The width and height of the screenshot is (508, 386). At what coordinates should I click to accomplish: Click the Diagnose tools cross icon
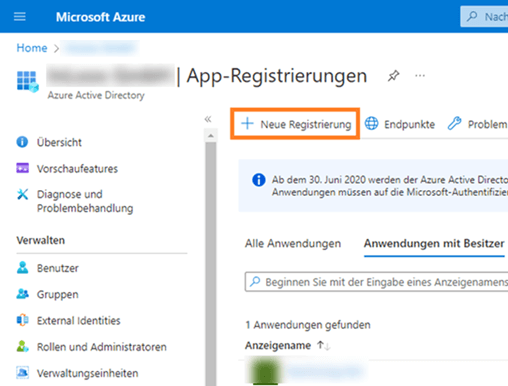pyautogui.click(x=23, y=194)
